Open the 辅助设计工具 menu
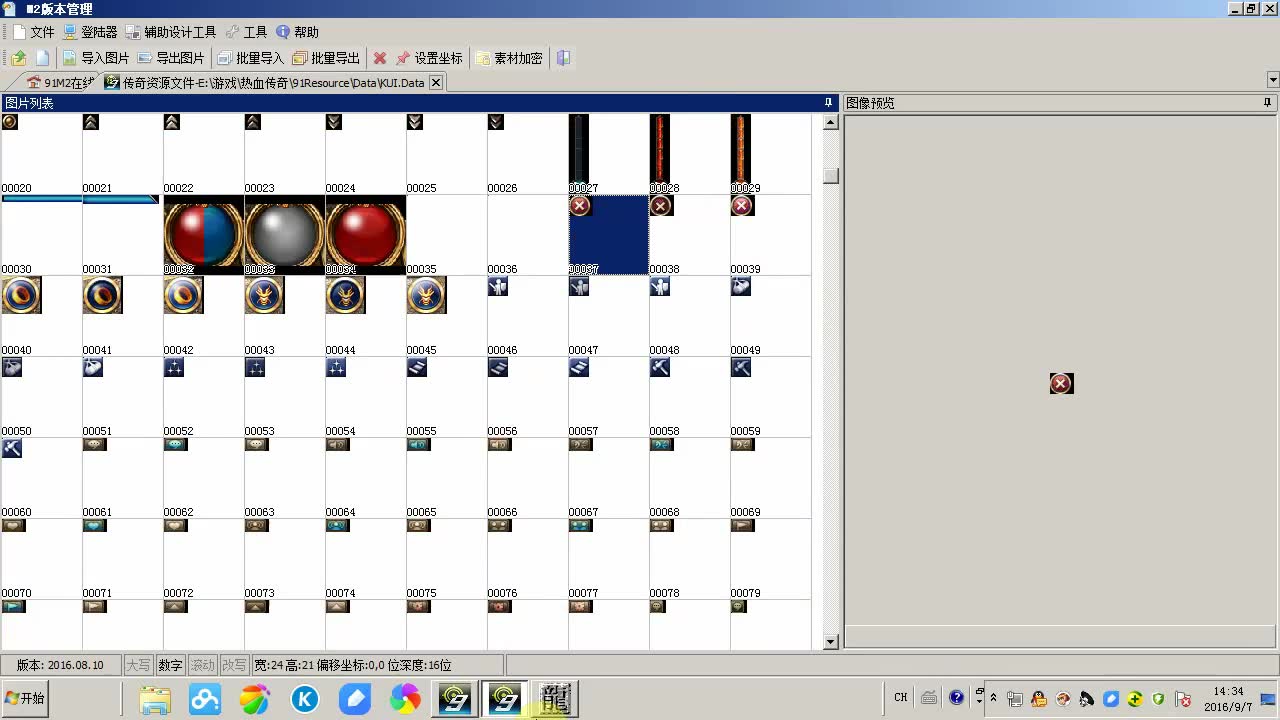 tap(170, 32)
